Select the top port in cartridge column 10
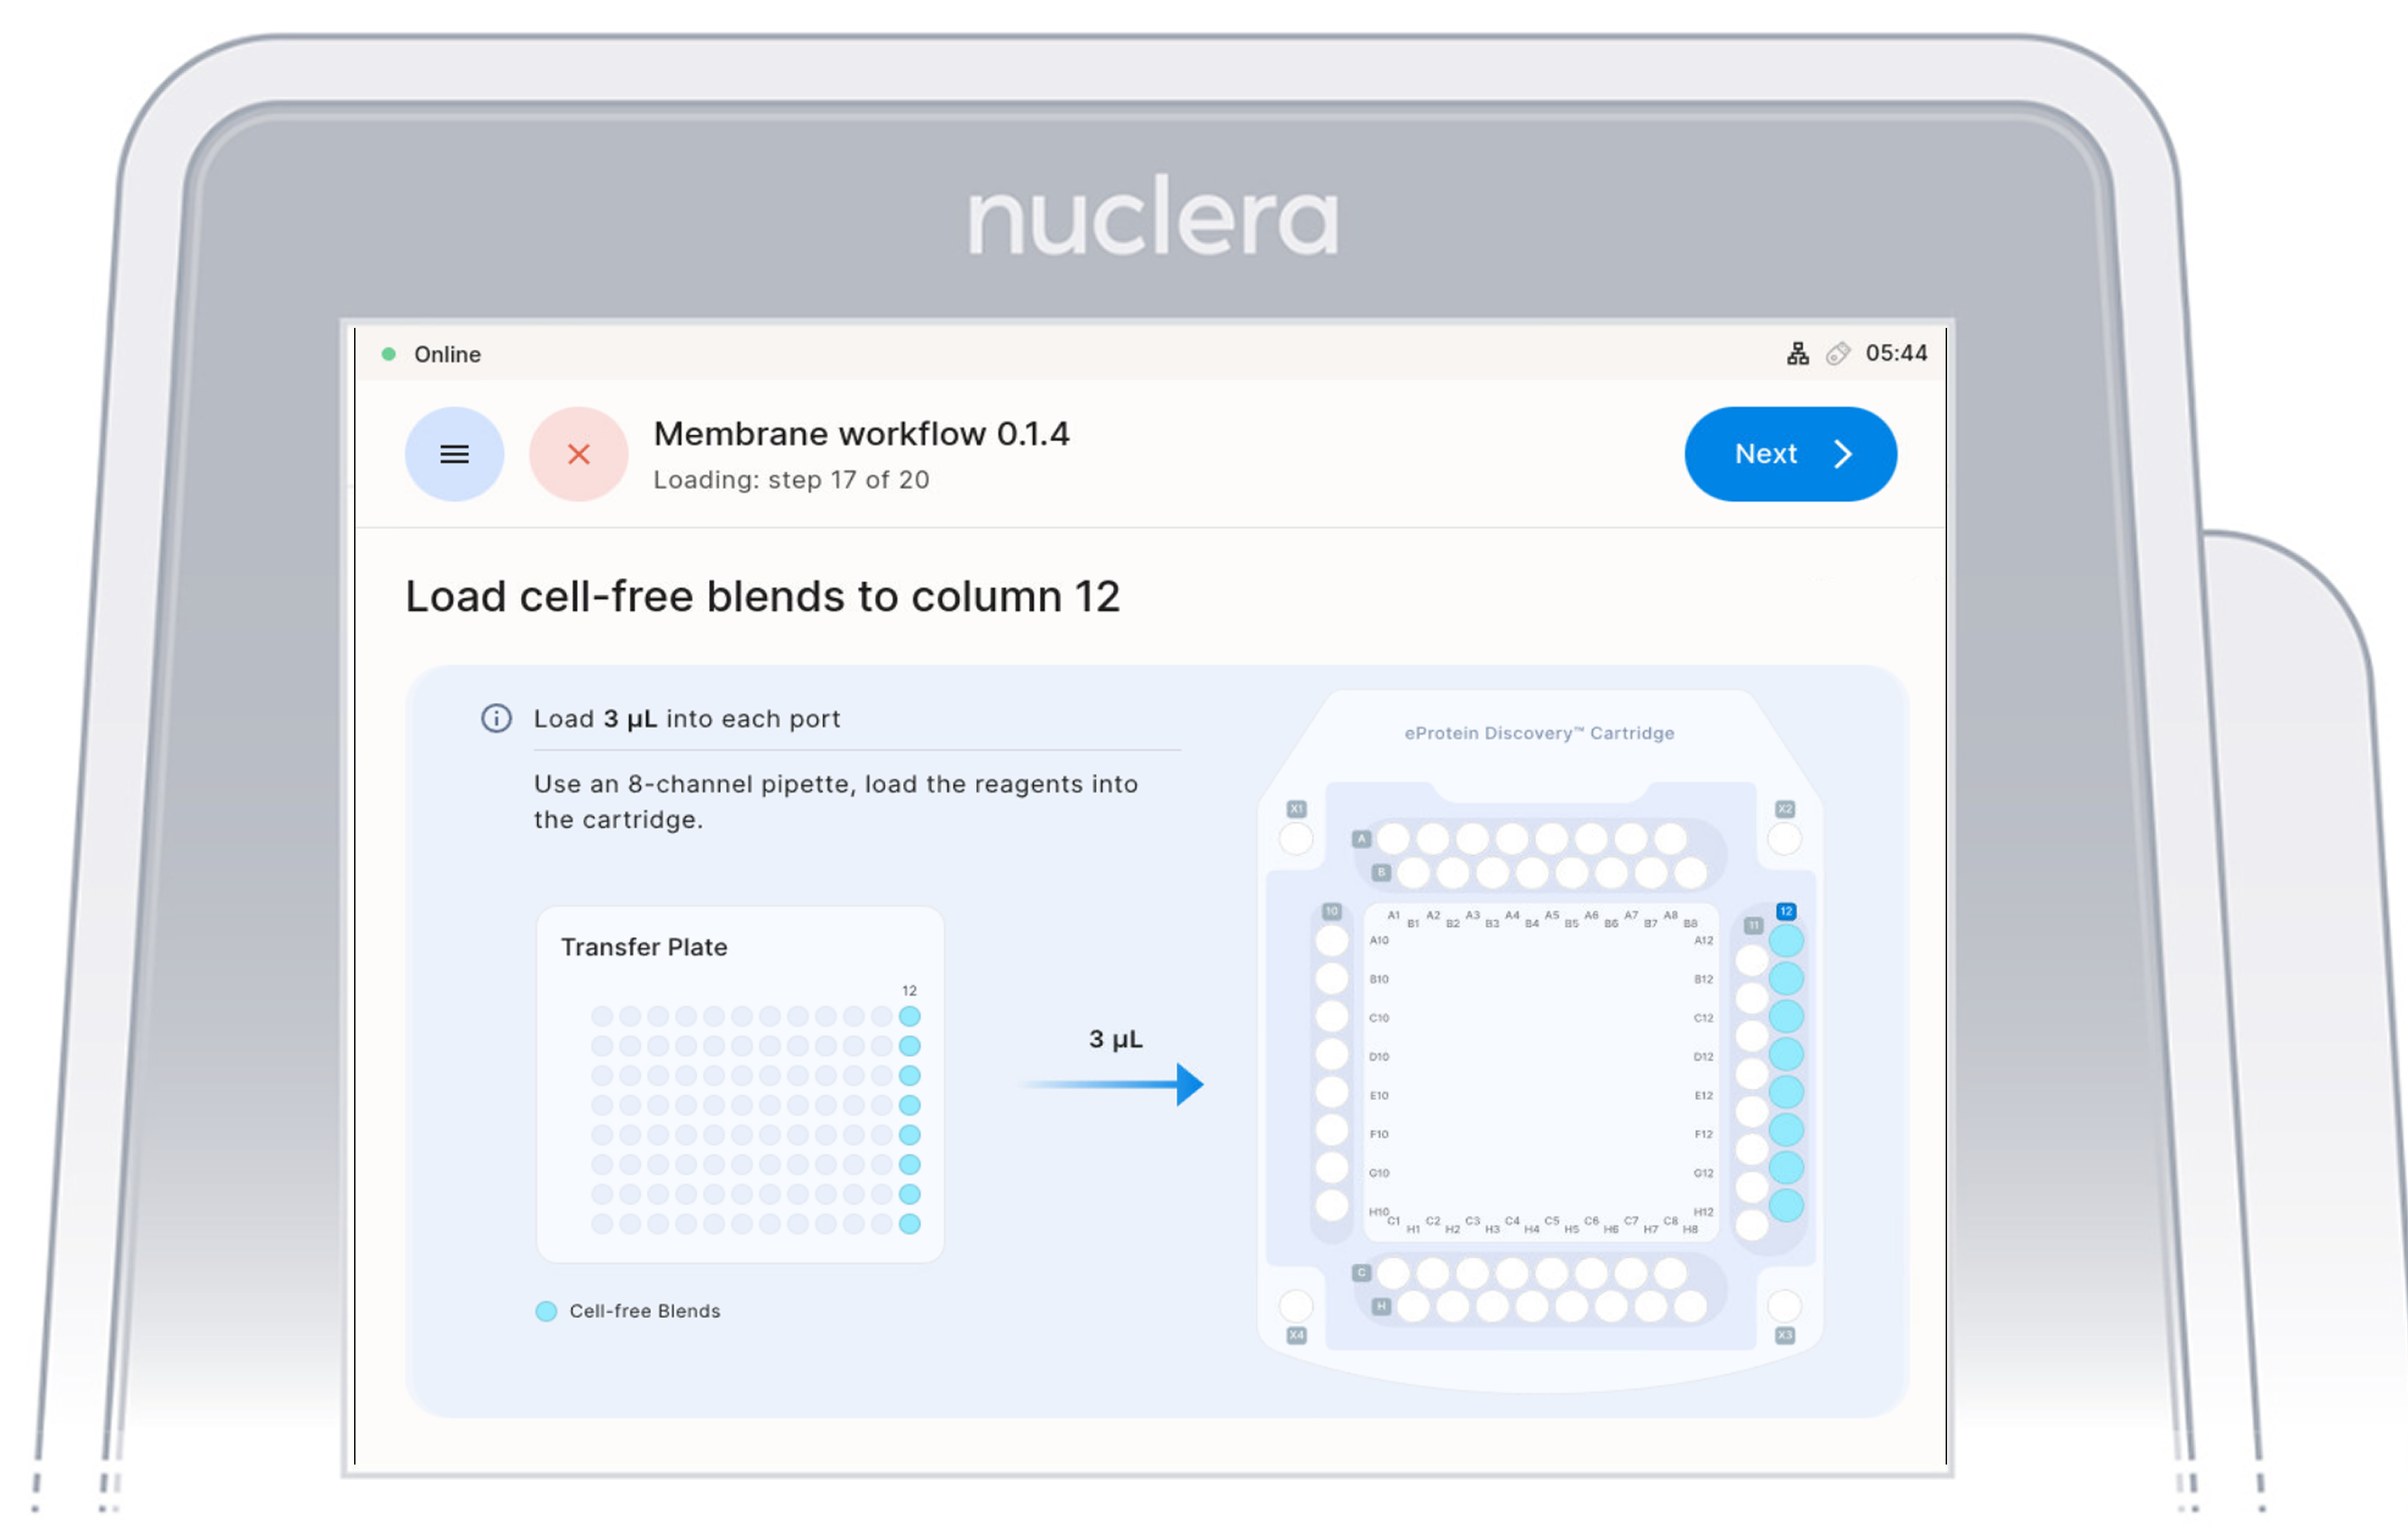The width and height of the screenshot is (2408, 1537). pos(1331,941)
